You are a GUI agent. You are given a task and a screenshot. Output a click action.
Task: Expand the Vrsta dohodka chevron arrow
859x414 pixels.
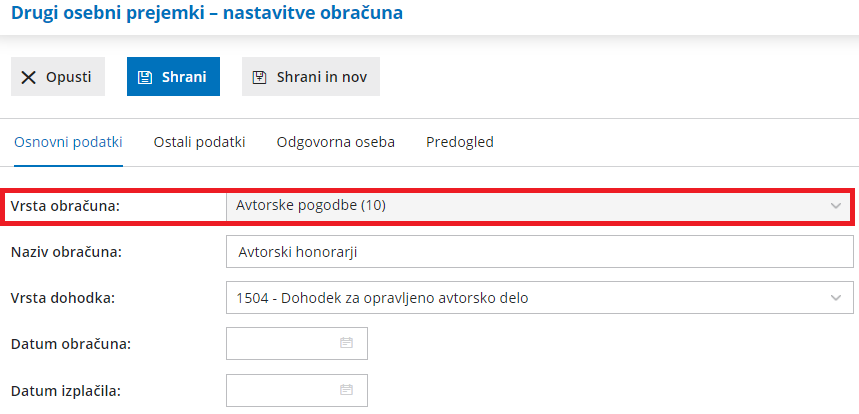836,297
